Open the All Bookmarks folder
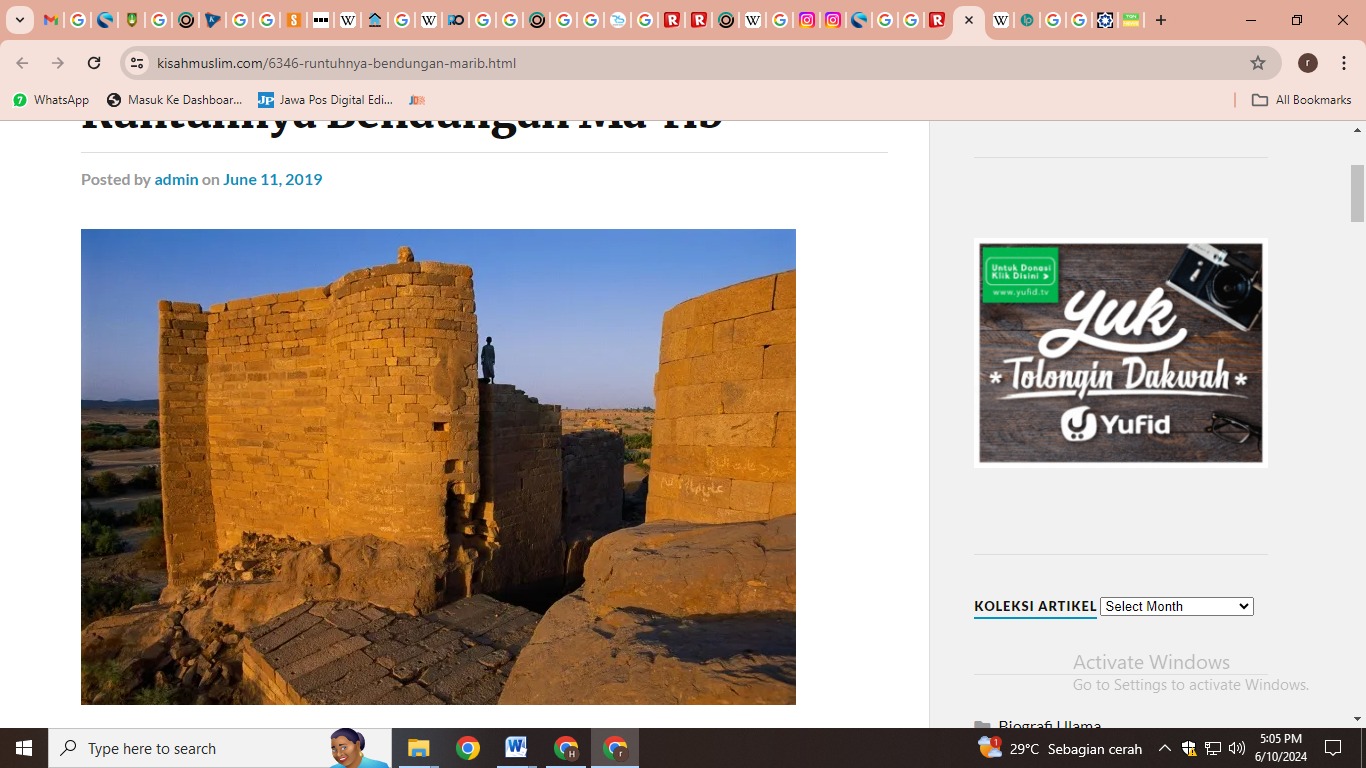This screenshot has width=1366, height=768. click(1301, 100)
